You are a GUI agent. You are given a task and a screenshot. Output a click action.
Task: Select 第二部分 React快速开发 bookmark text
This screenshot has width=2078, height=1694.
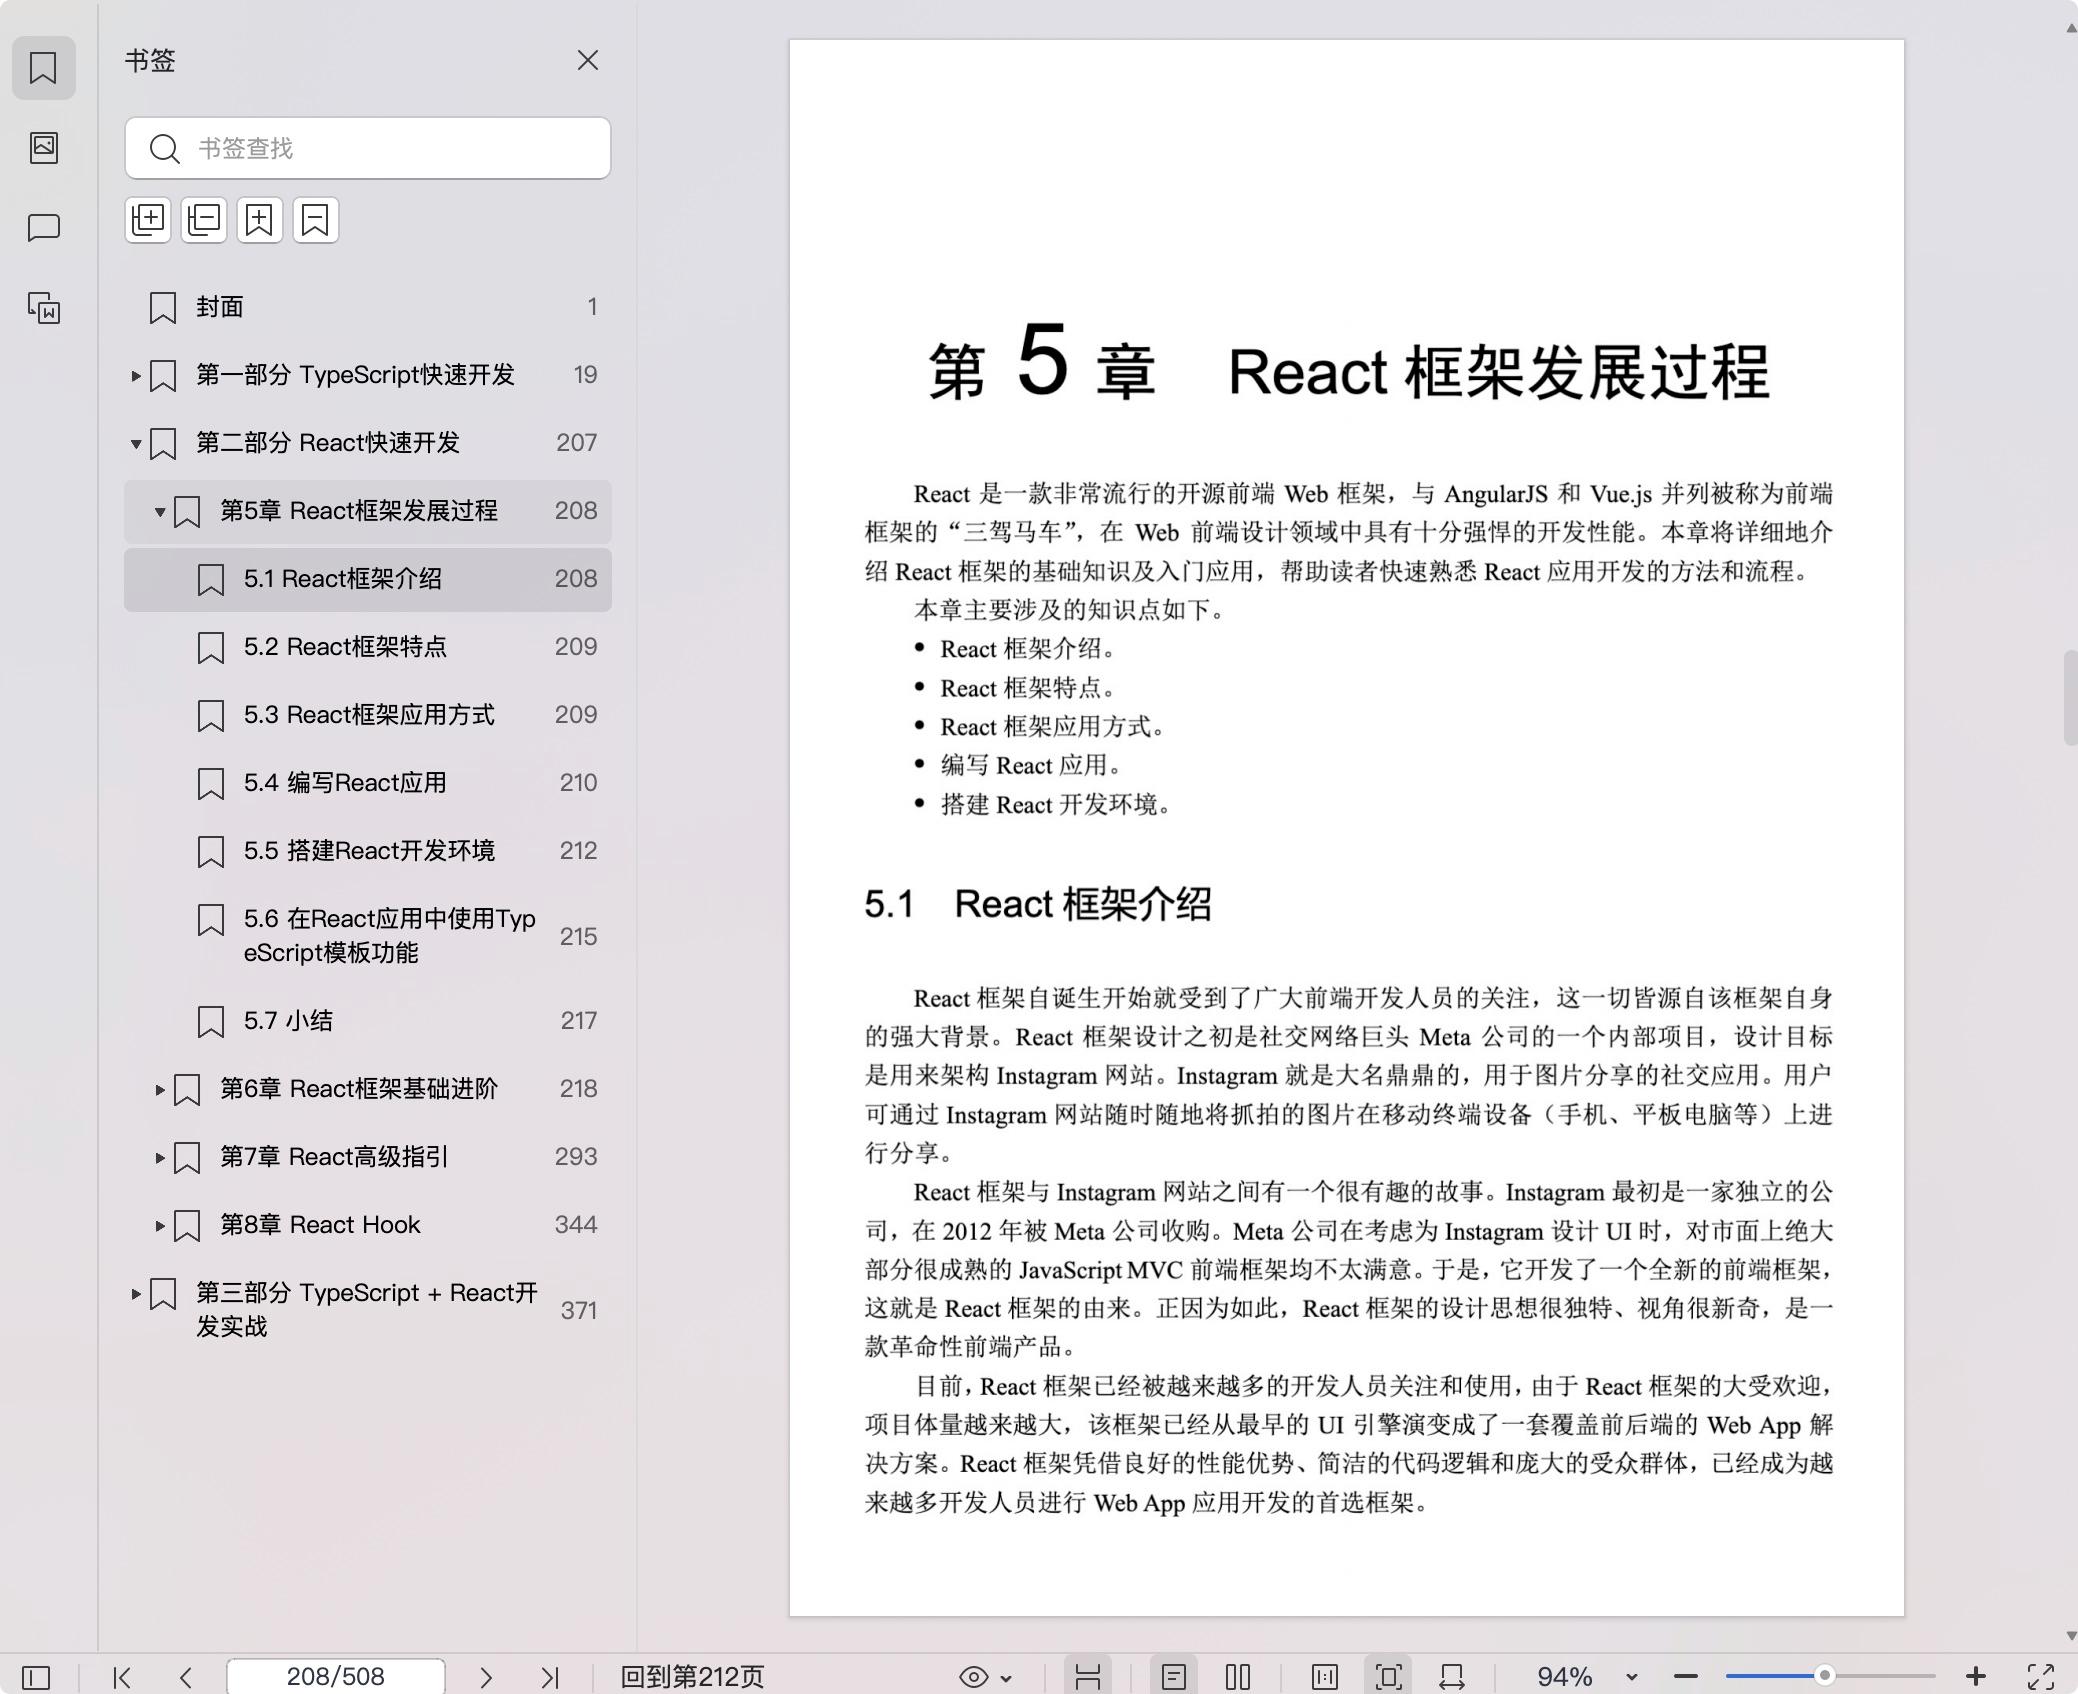(327, 443)
